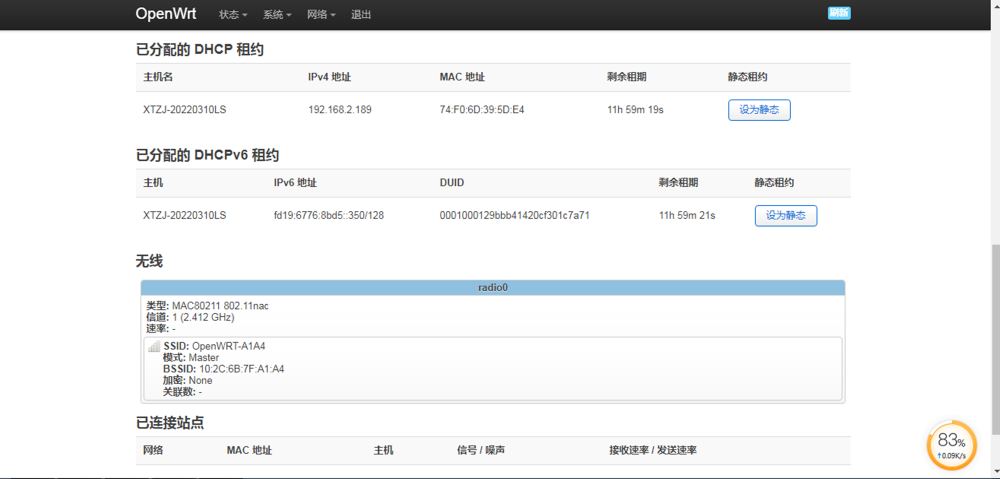This screenshot has width=1000, height=479.
Task: Open the 状态 dropdown menu
Action: [233, 15]
